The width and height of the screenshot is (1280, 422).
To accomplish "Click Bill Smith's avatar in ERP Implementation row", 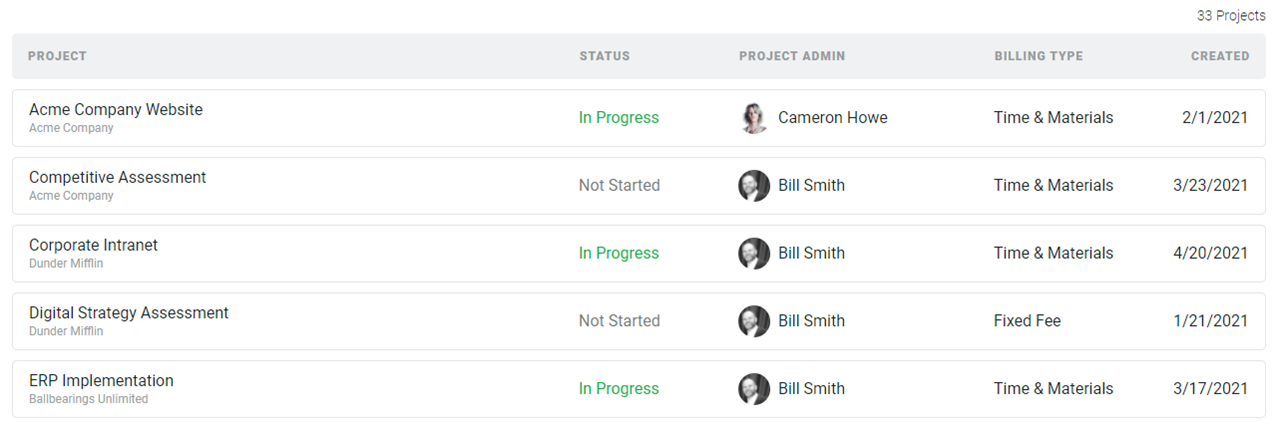I will [754, 389].
